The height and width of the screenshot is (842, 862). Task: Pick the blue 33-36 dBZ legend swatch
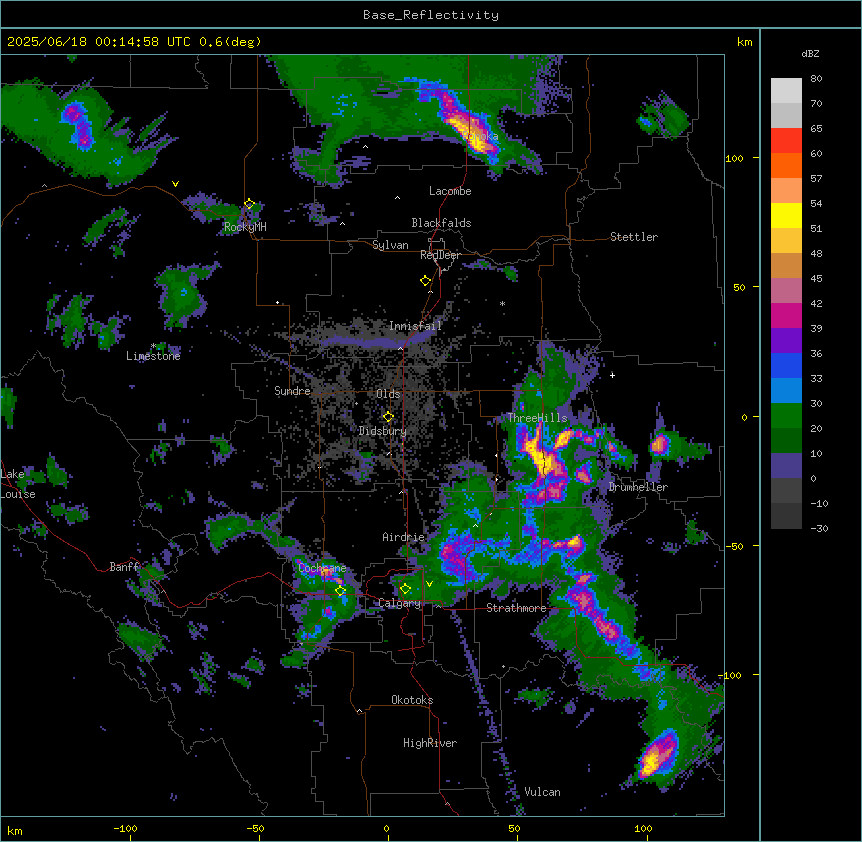(x=786, y=365)
